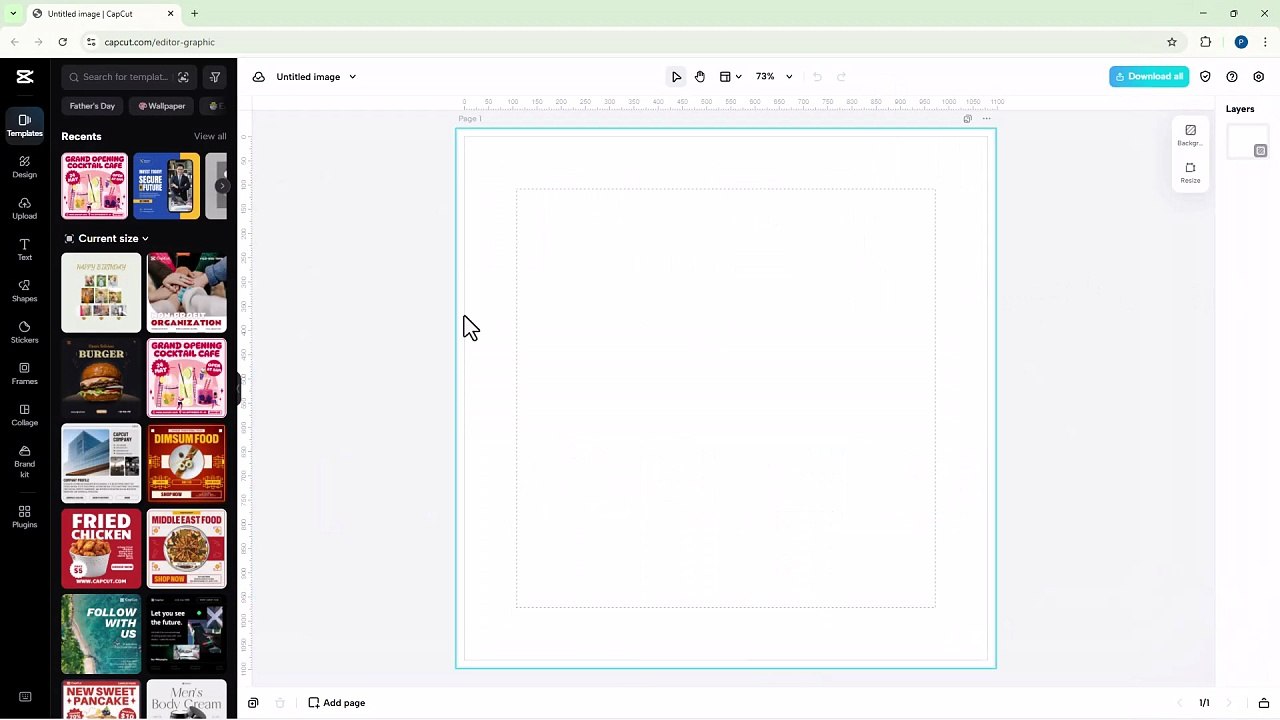Choose the Burger template
Screen dimensions: 1280x720
click(101, 378)
